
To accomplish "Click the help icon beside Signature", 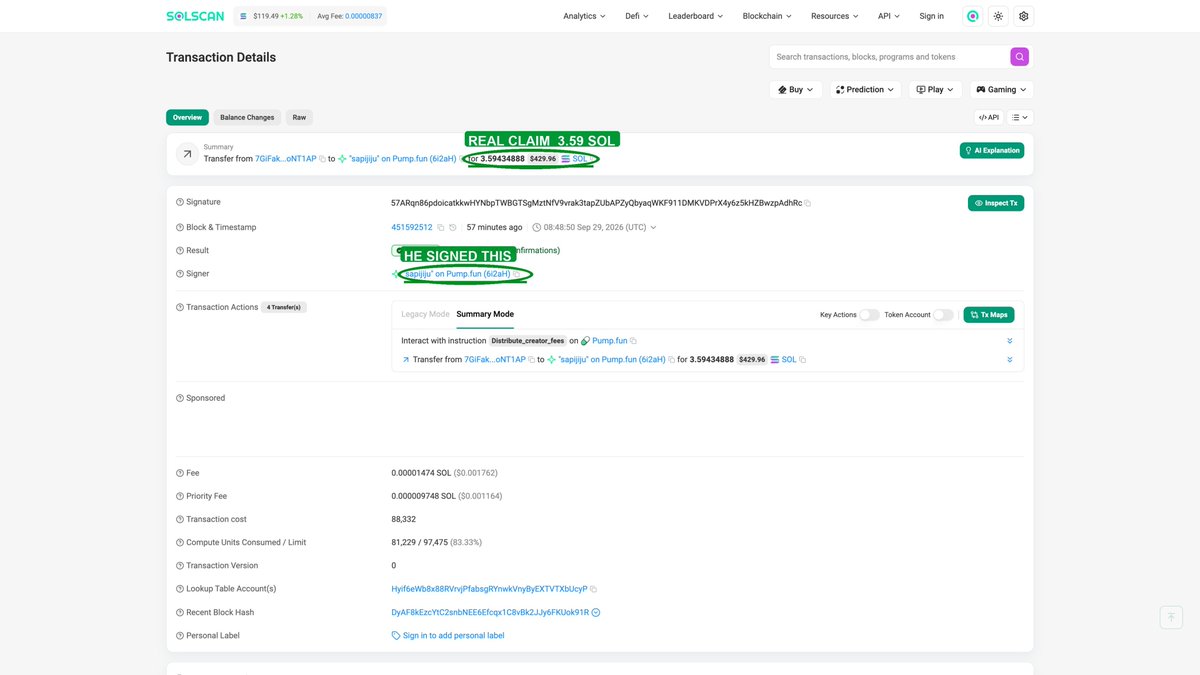I will [x=180, y=203].
